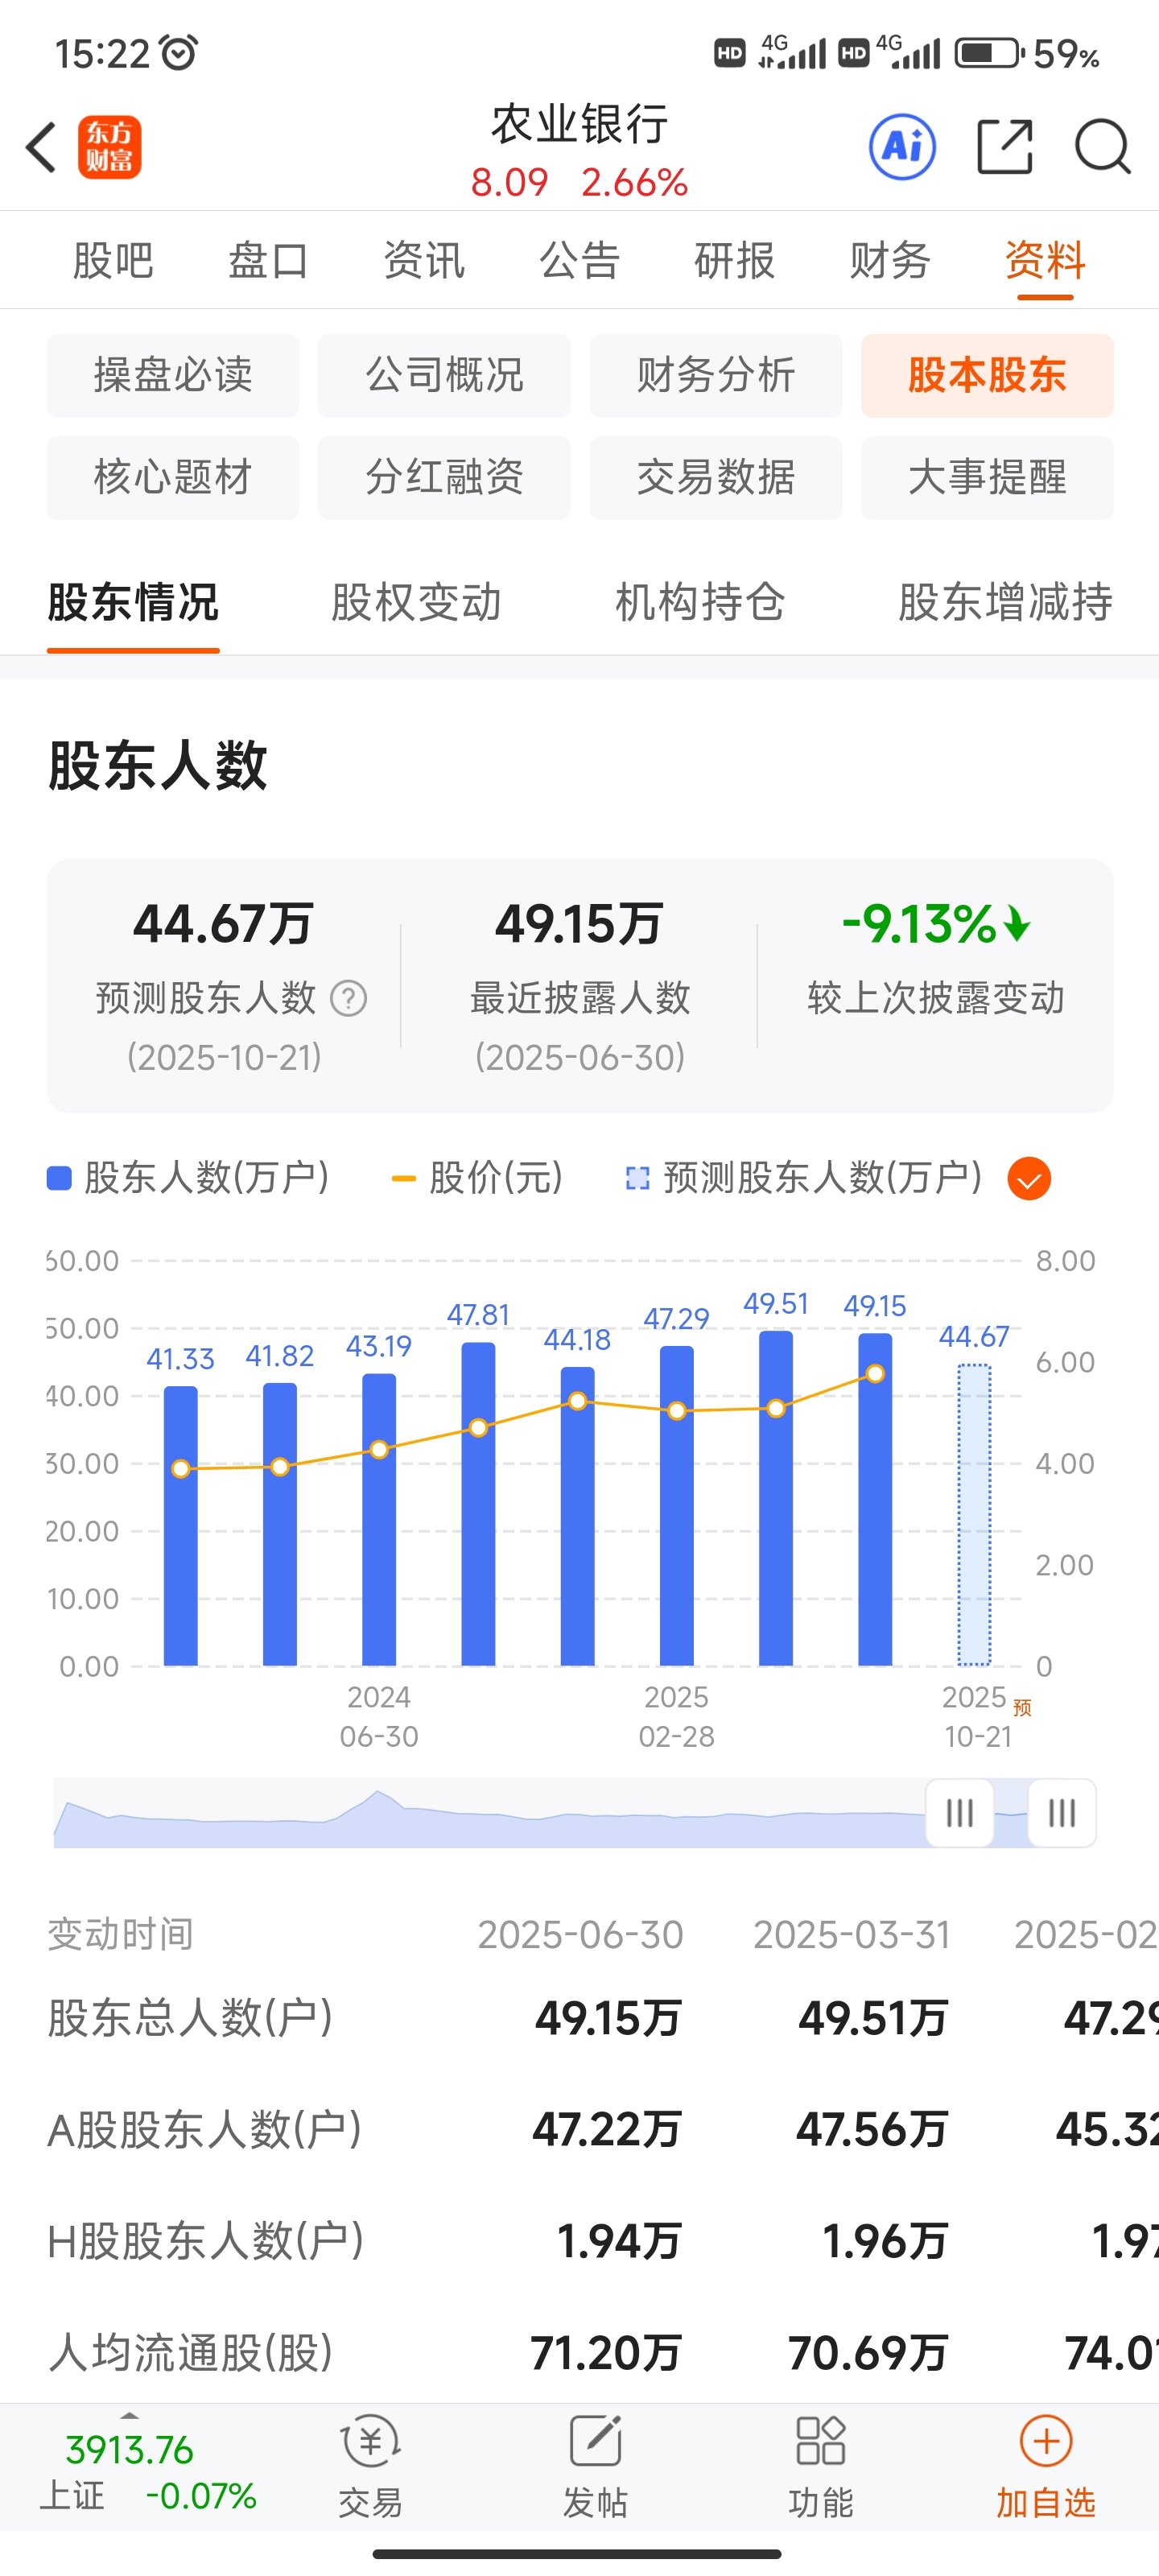Tap the 49.15 bar in the chart
This screenshot has height=2576, width=1159.
(875, 1499)
